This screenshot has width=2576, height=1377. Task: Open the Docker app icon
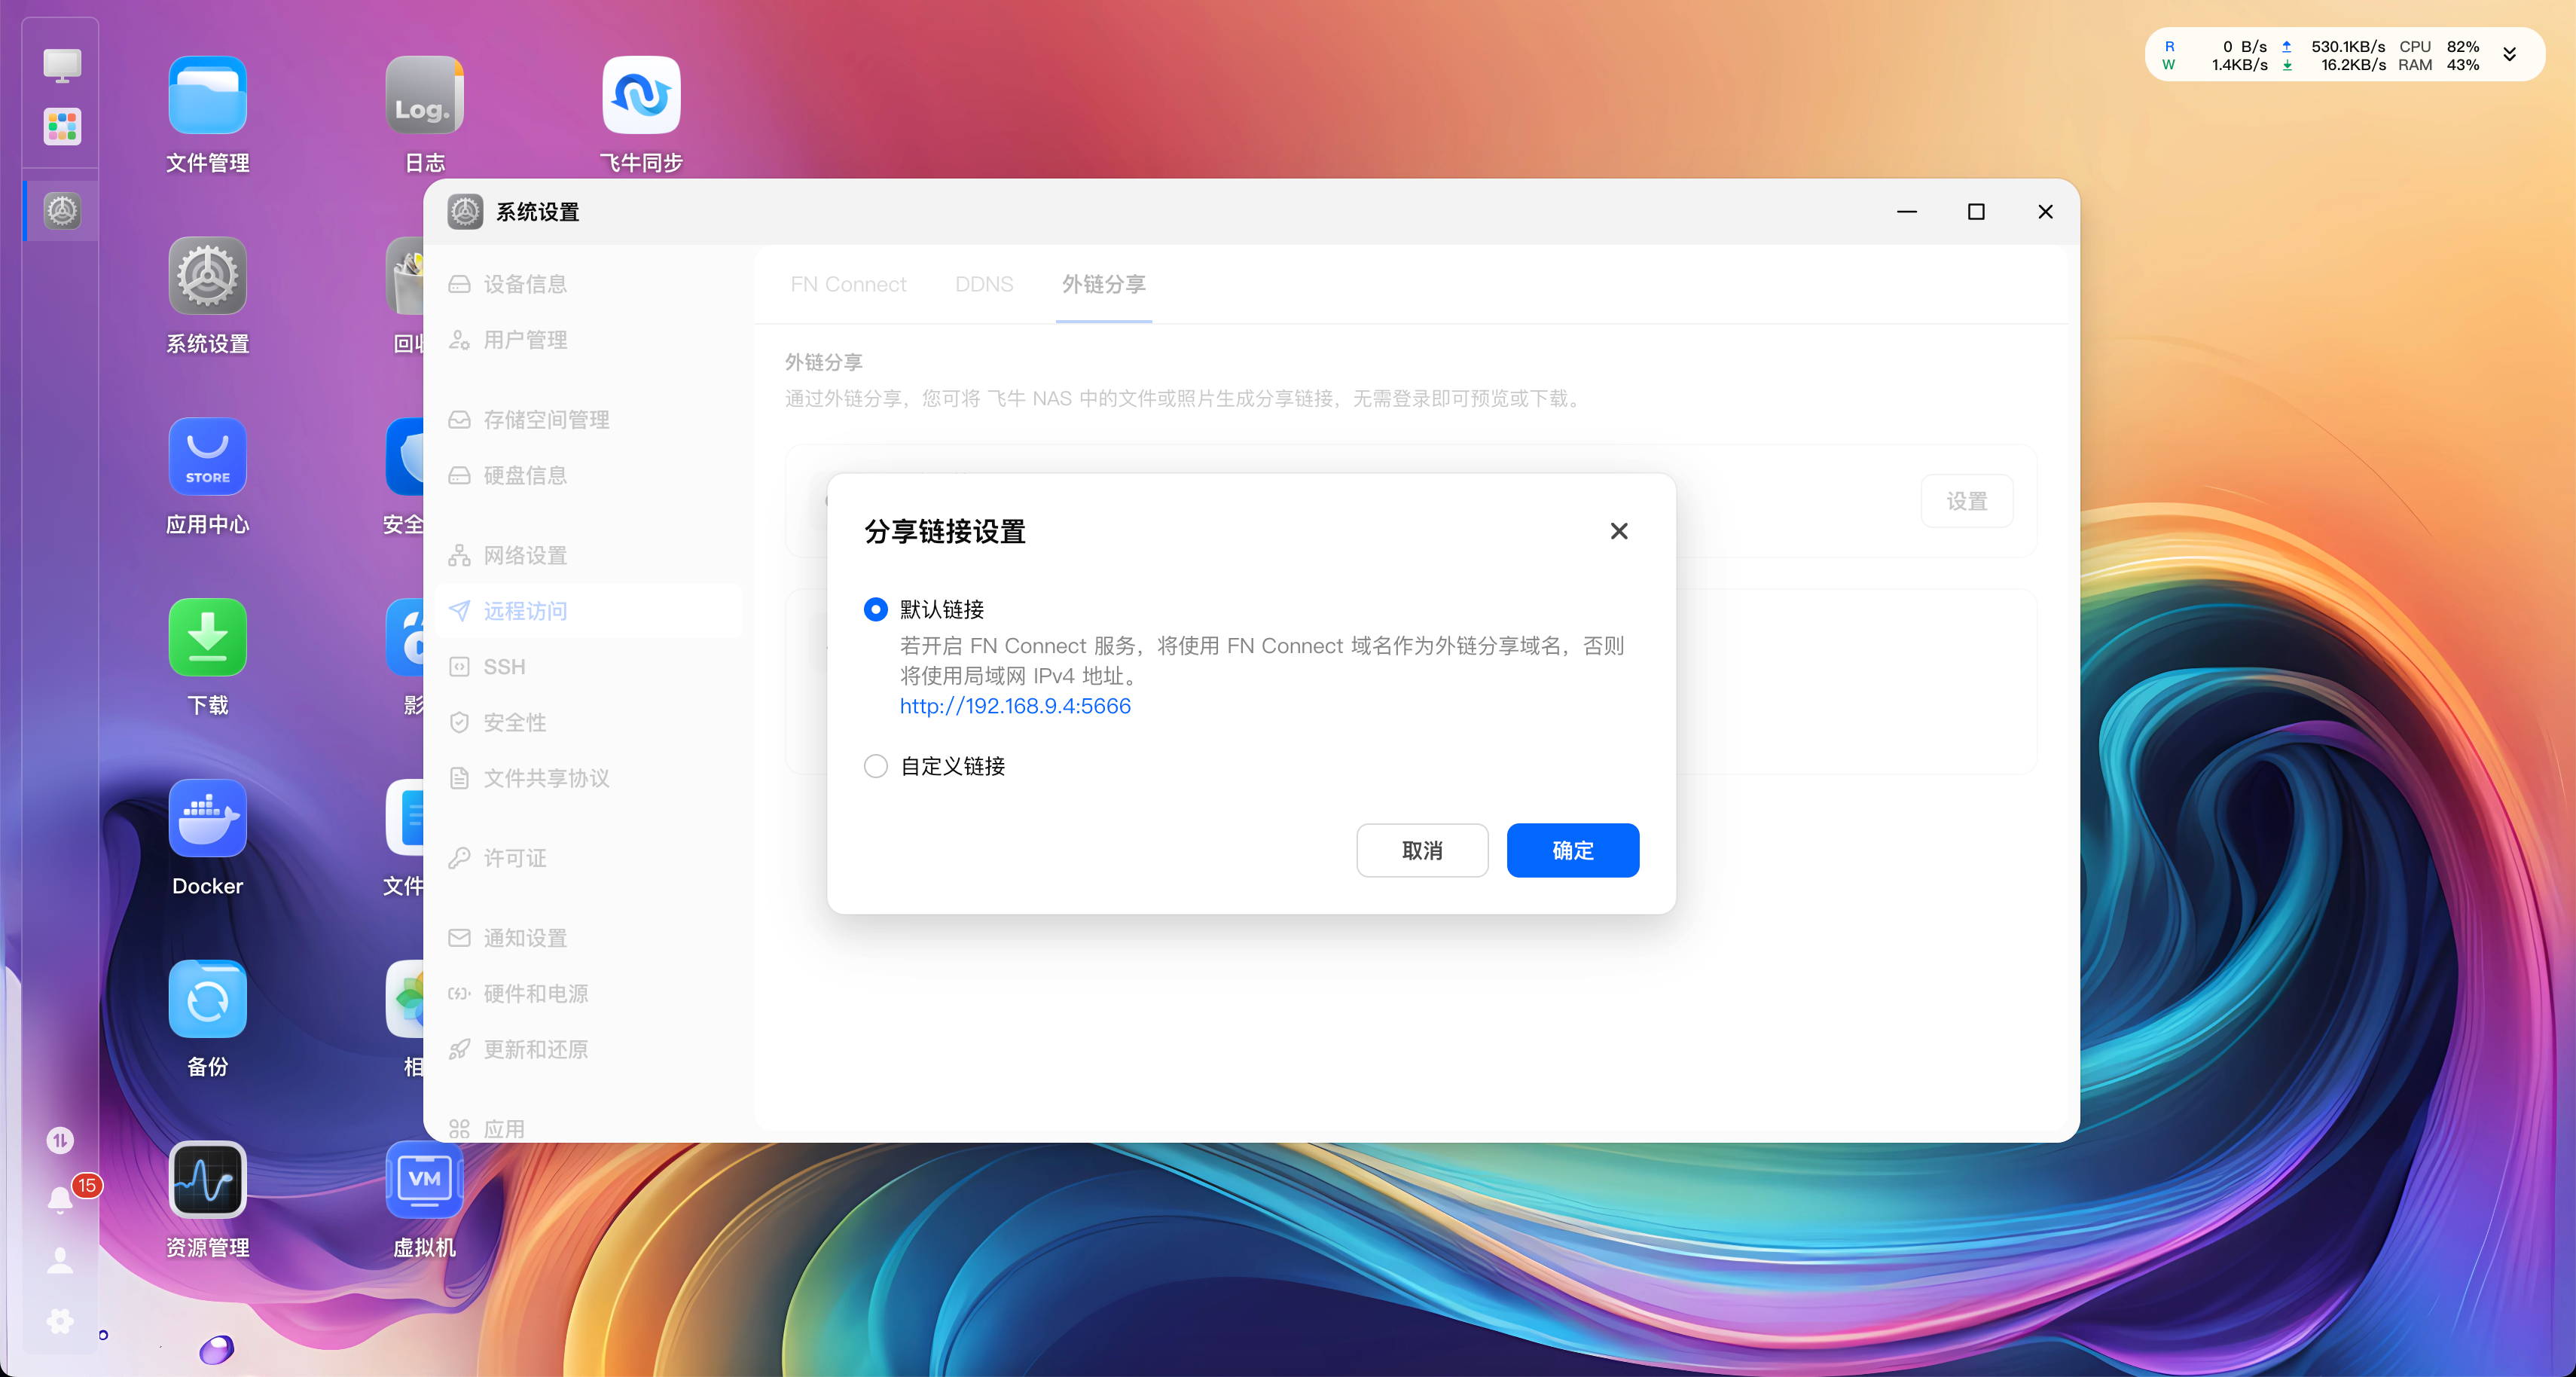pyautogui.click(x=207, y=819)
